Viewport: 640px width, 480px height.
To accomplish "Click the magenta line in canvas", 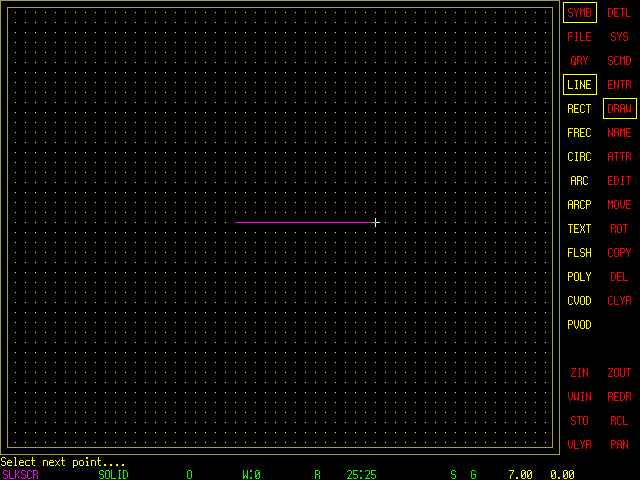I will (x=304, y=222).
